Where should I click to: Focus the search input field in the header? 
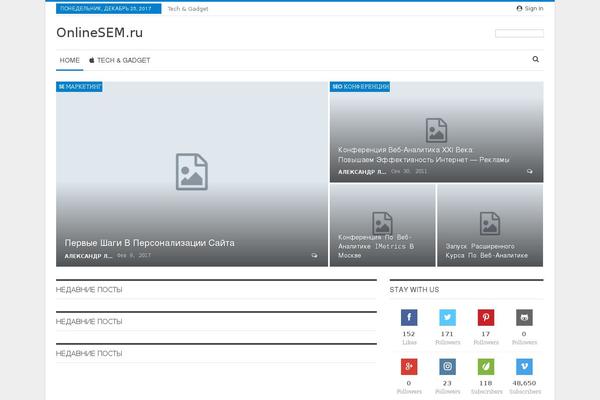(x=519, y=33)
